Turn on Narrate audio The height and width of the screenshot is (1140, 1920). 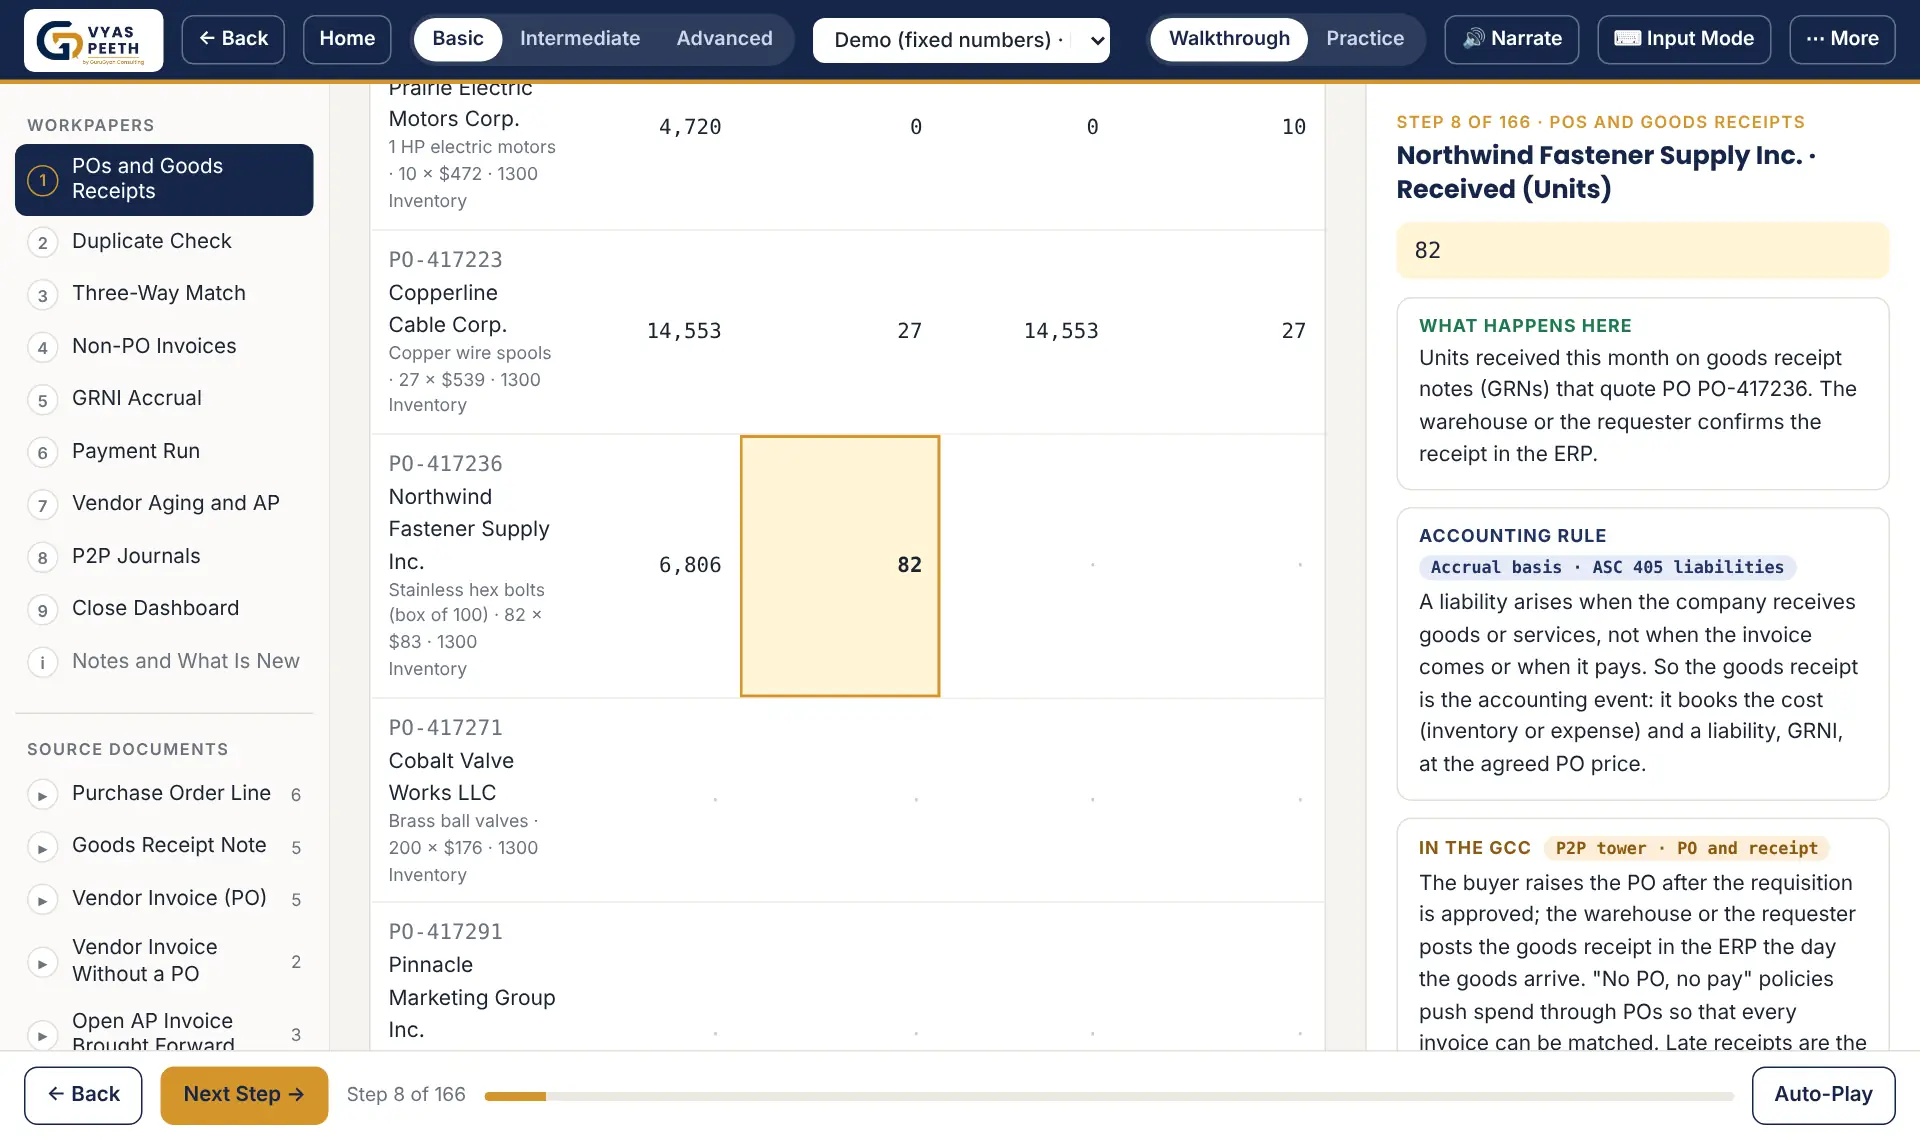1512,39
